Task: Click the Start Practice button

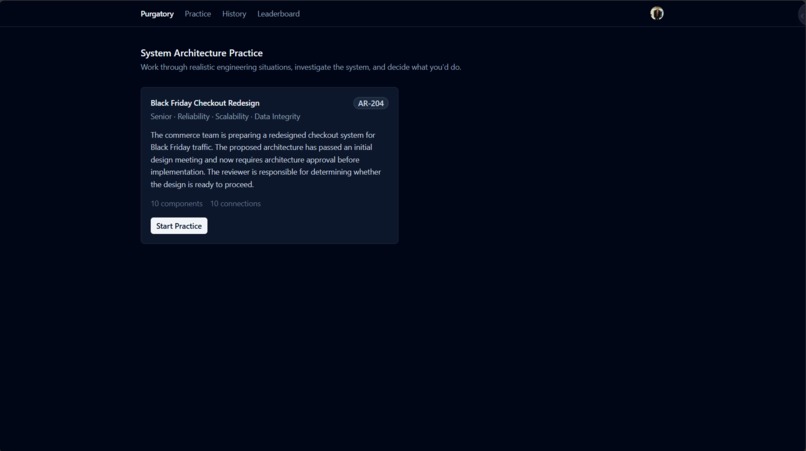Action: [x=179, y=226]
